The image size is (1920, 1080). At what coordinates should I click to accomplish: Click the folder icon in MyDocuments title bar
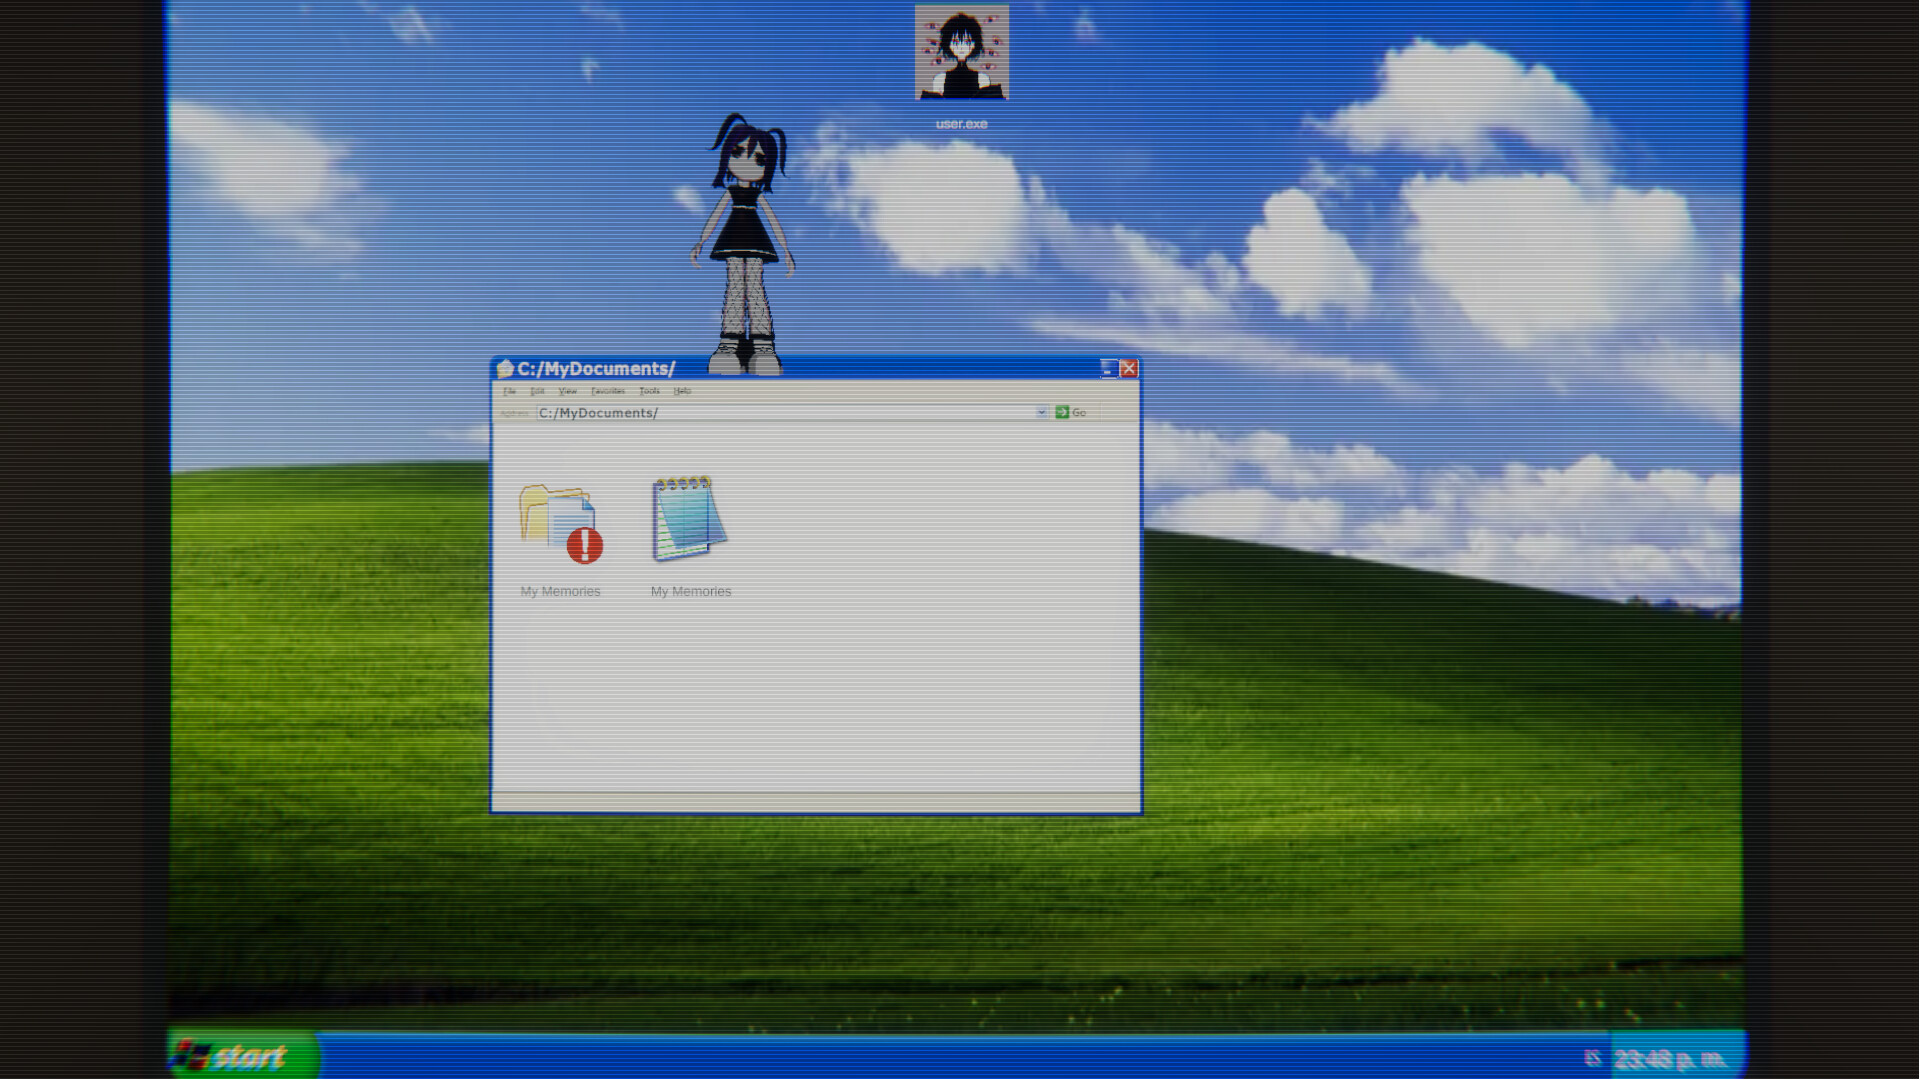click(x=505, y=369)
